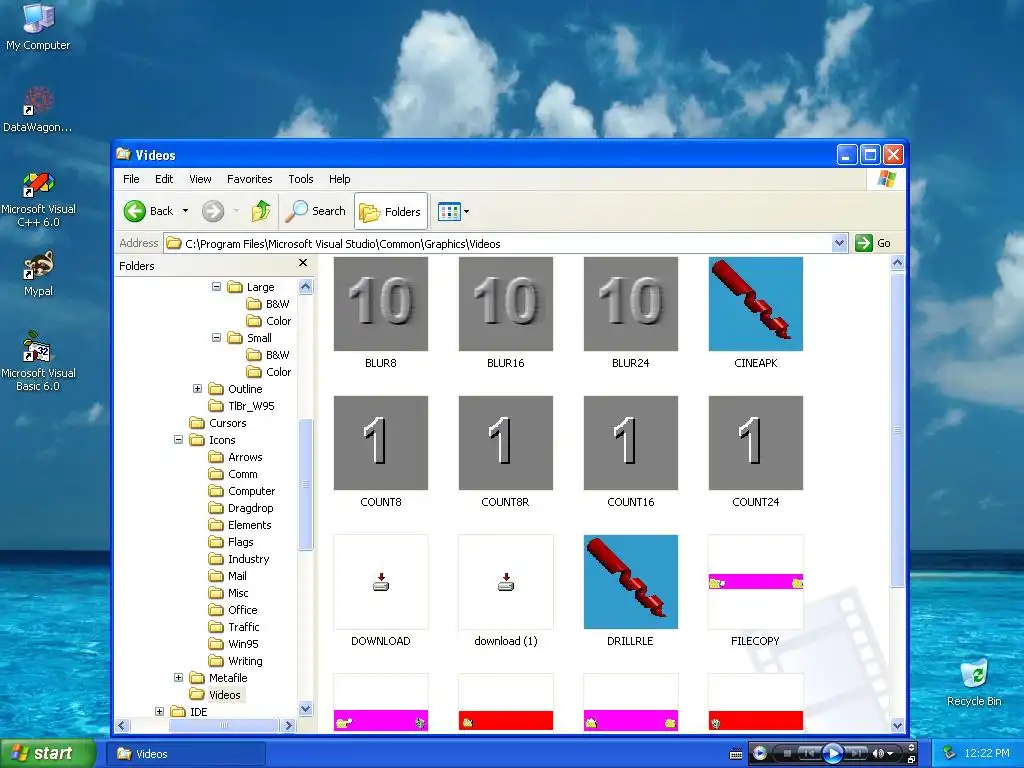This screenshot has width=1024, height=768.
Task: Click taskbar media player stop button
Action: 787,754
